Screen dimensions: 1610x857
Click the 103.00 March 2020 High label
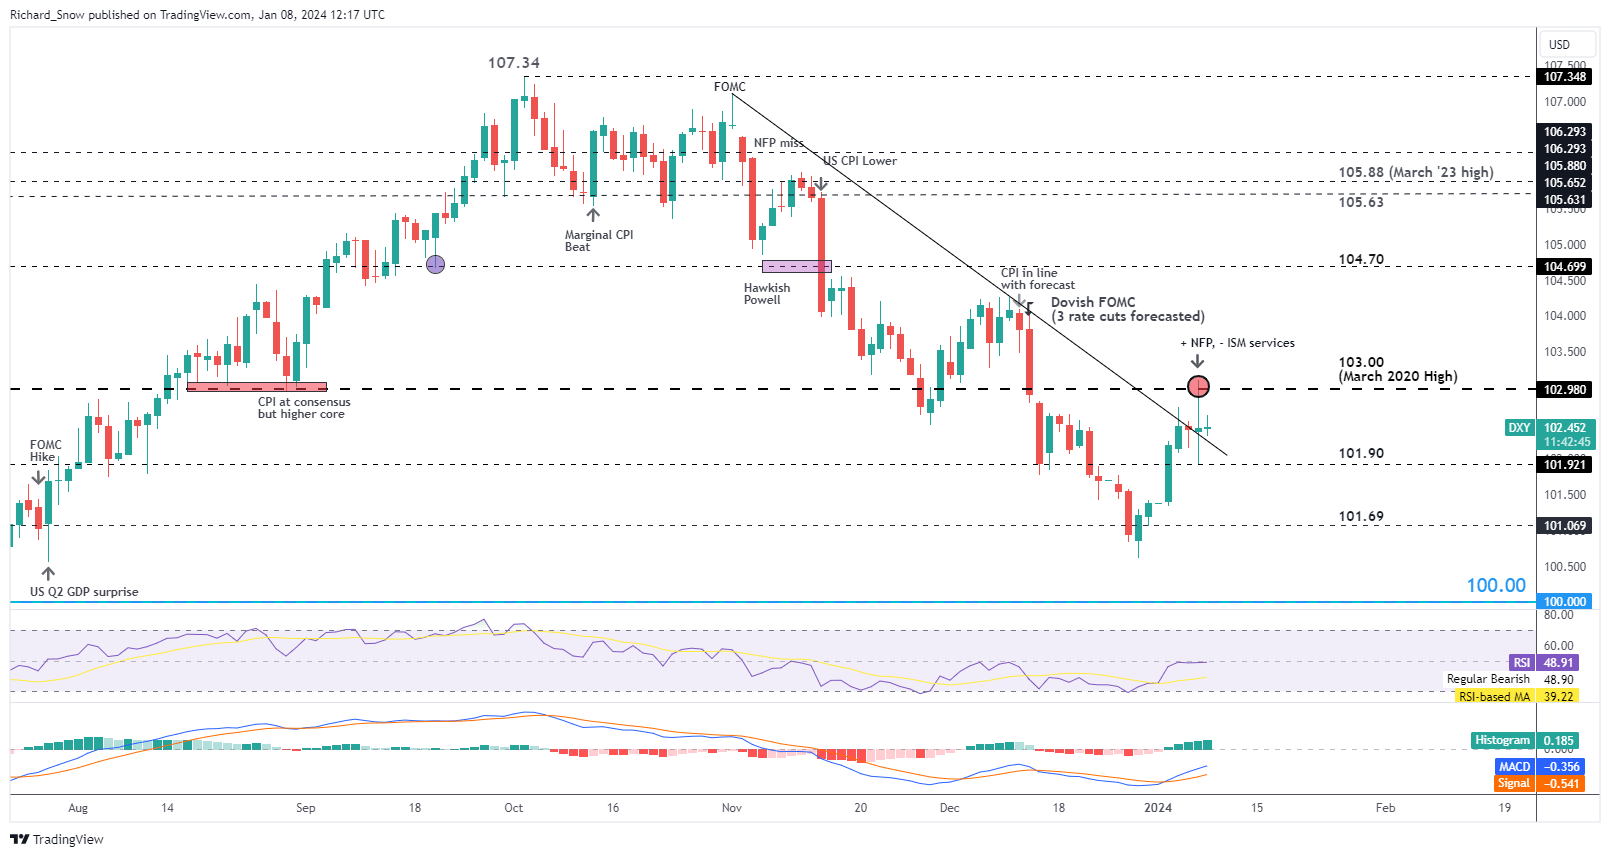1398,369
